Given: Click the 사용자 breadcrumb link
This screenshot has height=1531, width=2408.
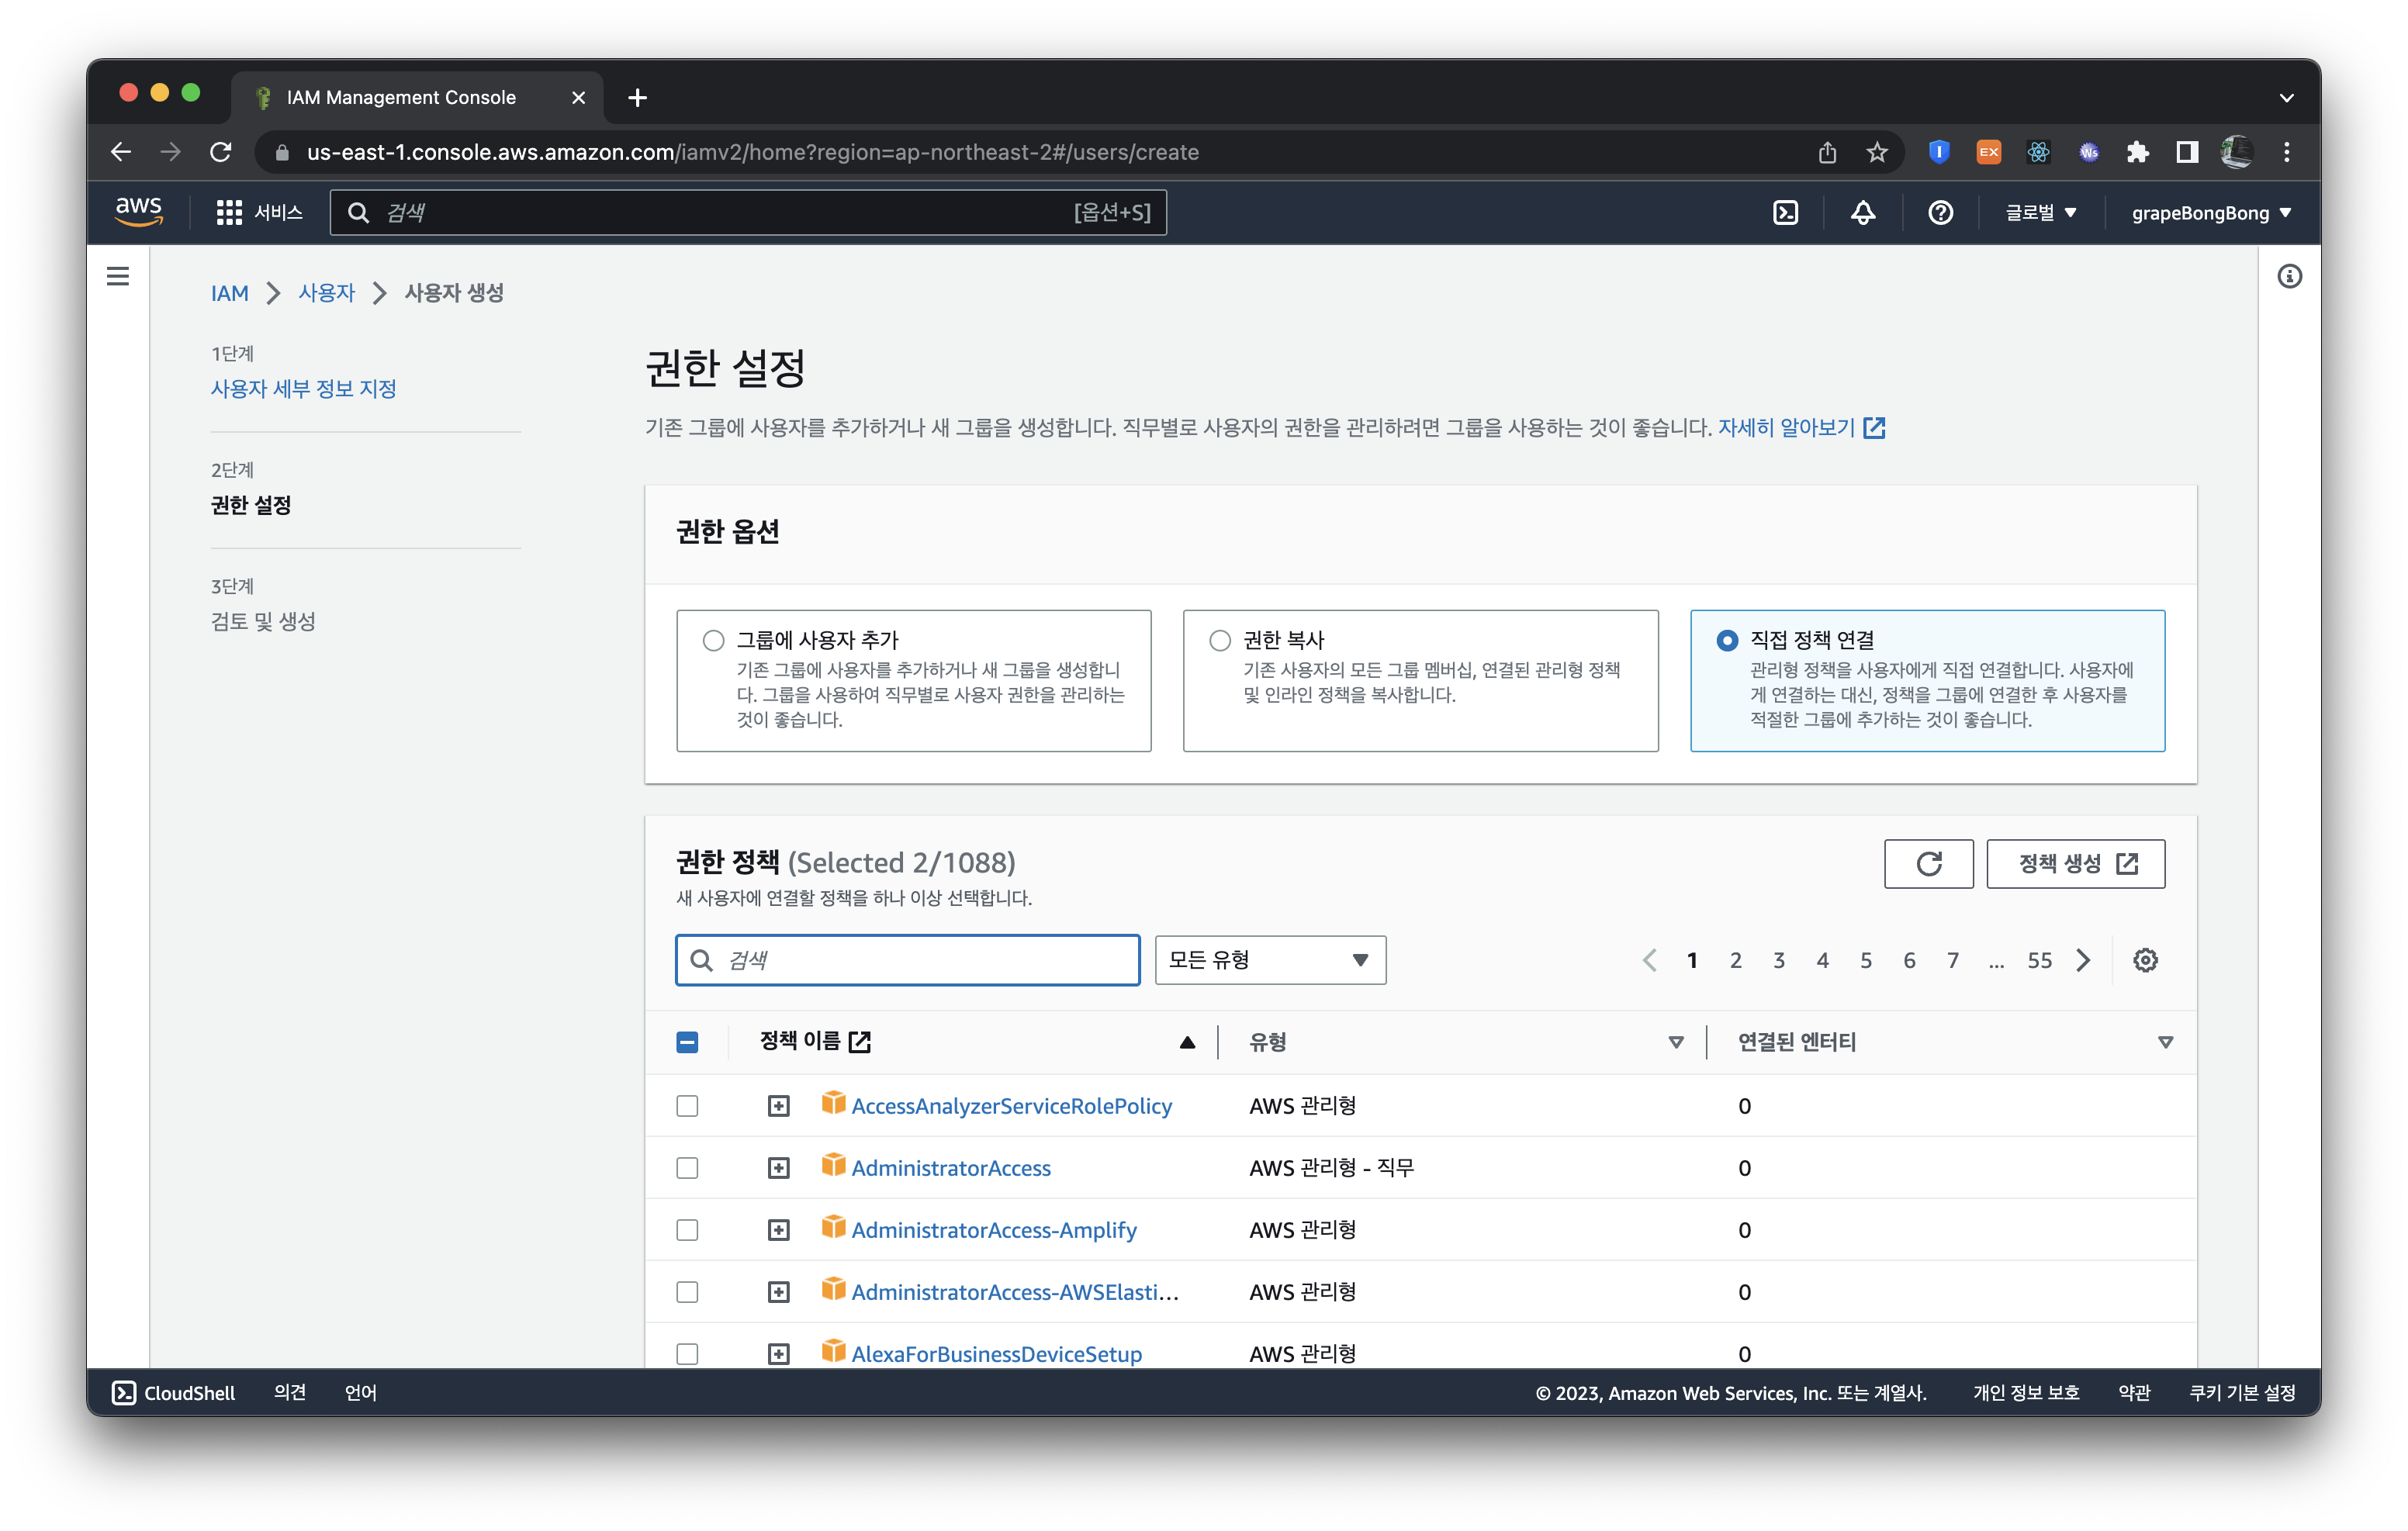Looking at the screenshot, I should click(326, 293).
